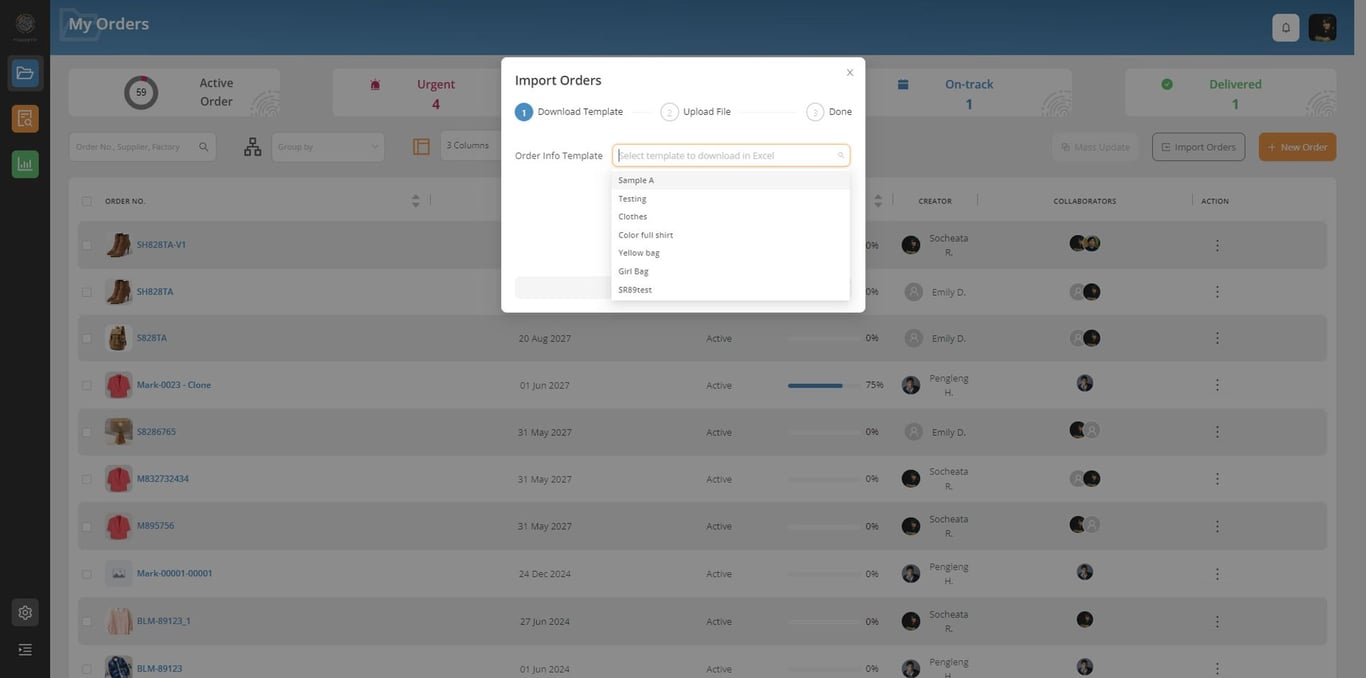Screen dimensions: 1366x678
Task: Open the user profile avatar
Action: point(1322,28)
